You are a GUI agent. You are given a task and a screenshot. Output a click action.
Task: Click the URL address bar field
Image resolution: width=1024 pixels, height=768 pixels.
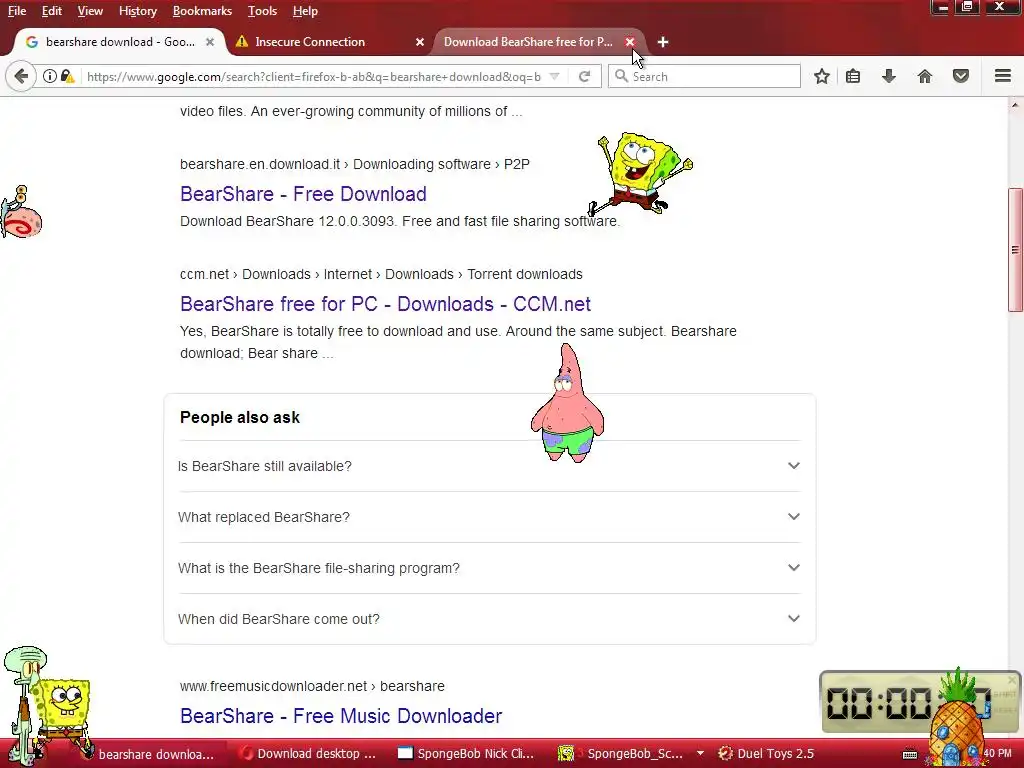click(x=313, y=76)
